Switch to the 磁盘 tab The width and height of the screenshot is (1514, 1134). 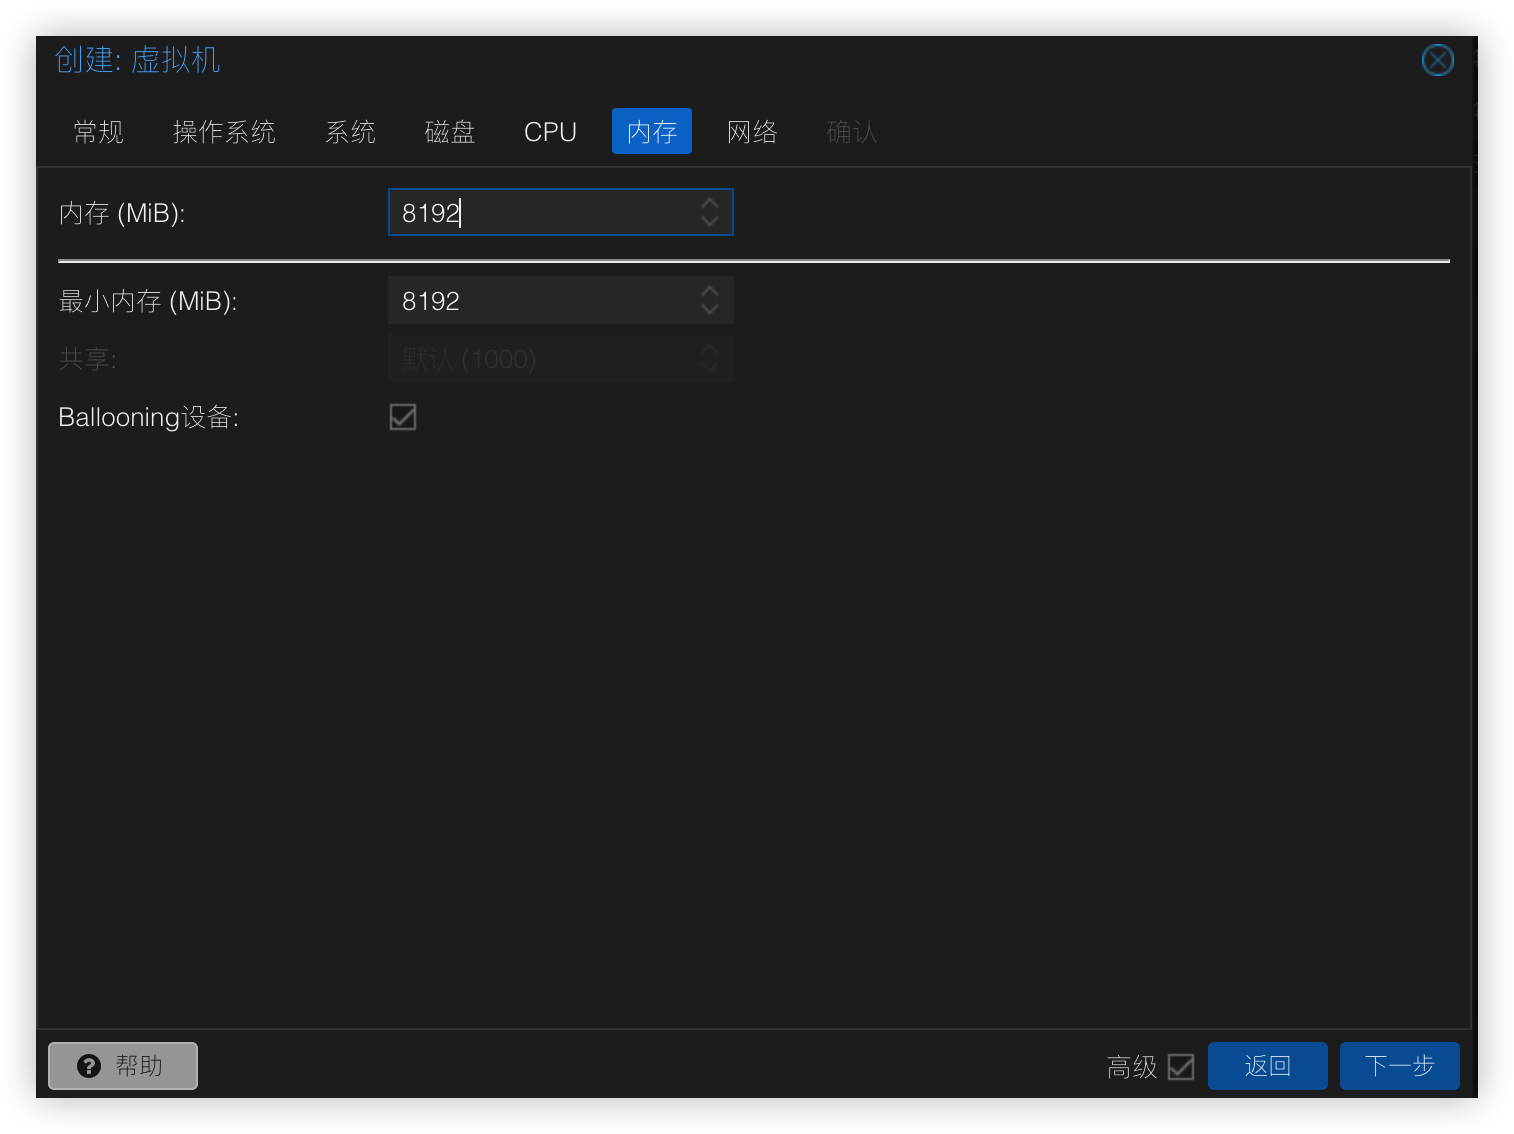coord(449,131)
